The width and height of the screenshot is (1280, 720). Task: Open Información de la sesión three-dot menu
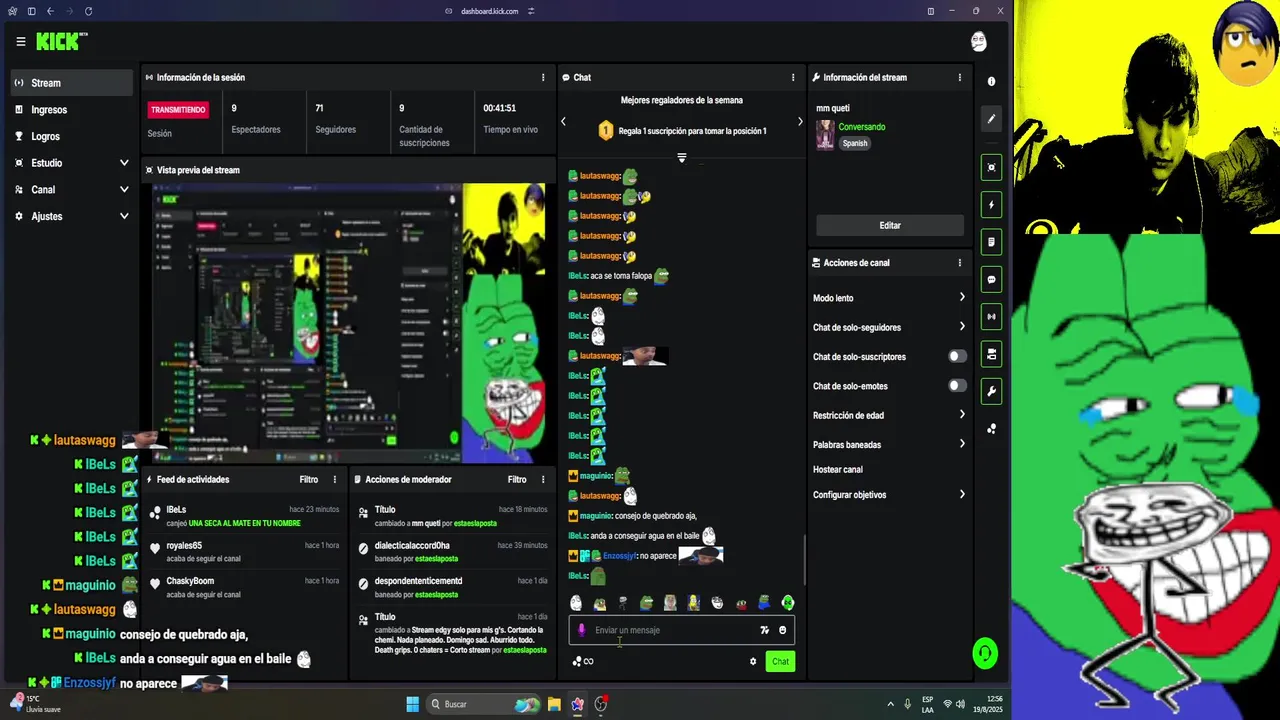[543, 77]
